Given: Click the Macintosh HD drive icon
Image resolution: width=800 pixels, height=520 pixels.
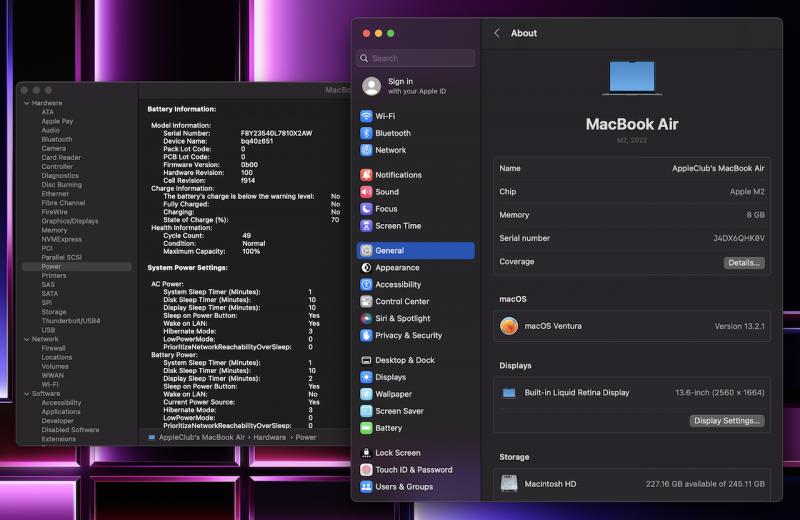Looking at the screenshot, I should [x=509, y=483].
